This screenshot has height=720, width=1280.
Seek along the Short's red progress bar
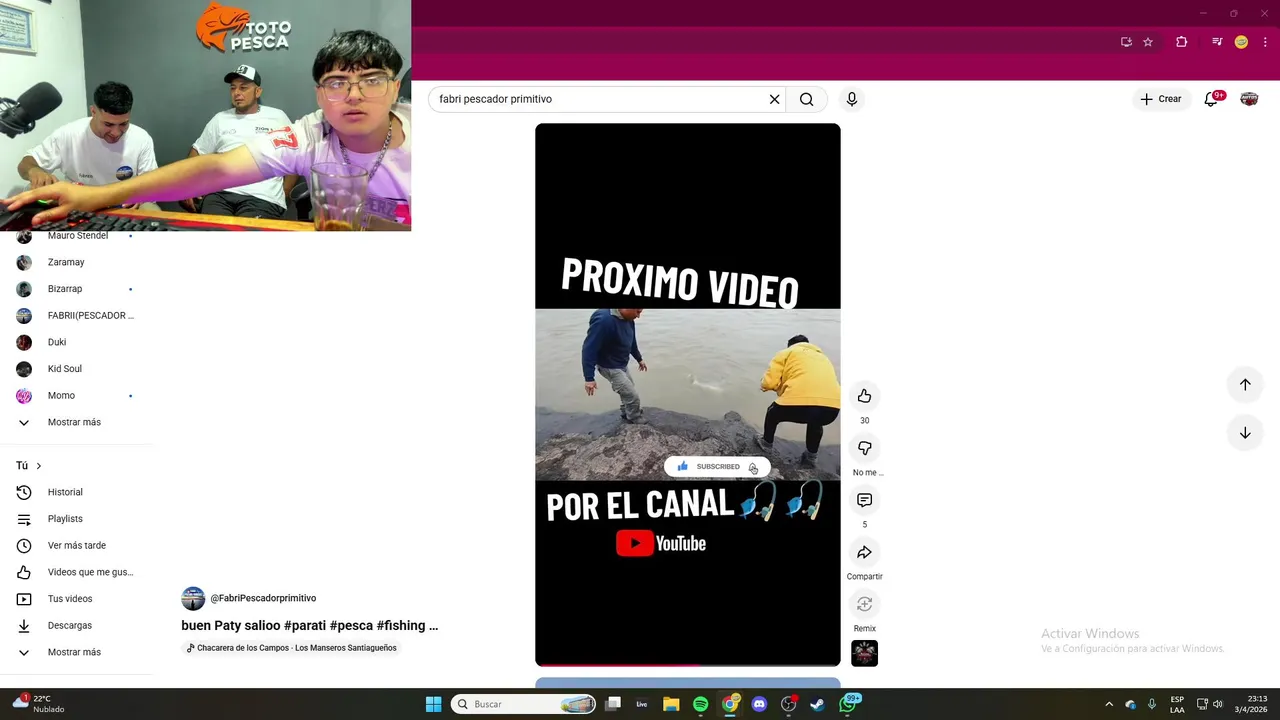tap(688, 665)
